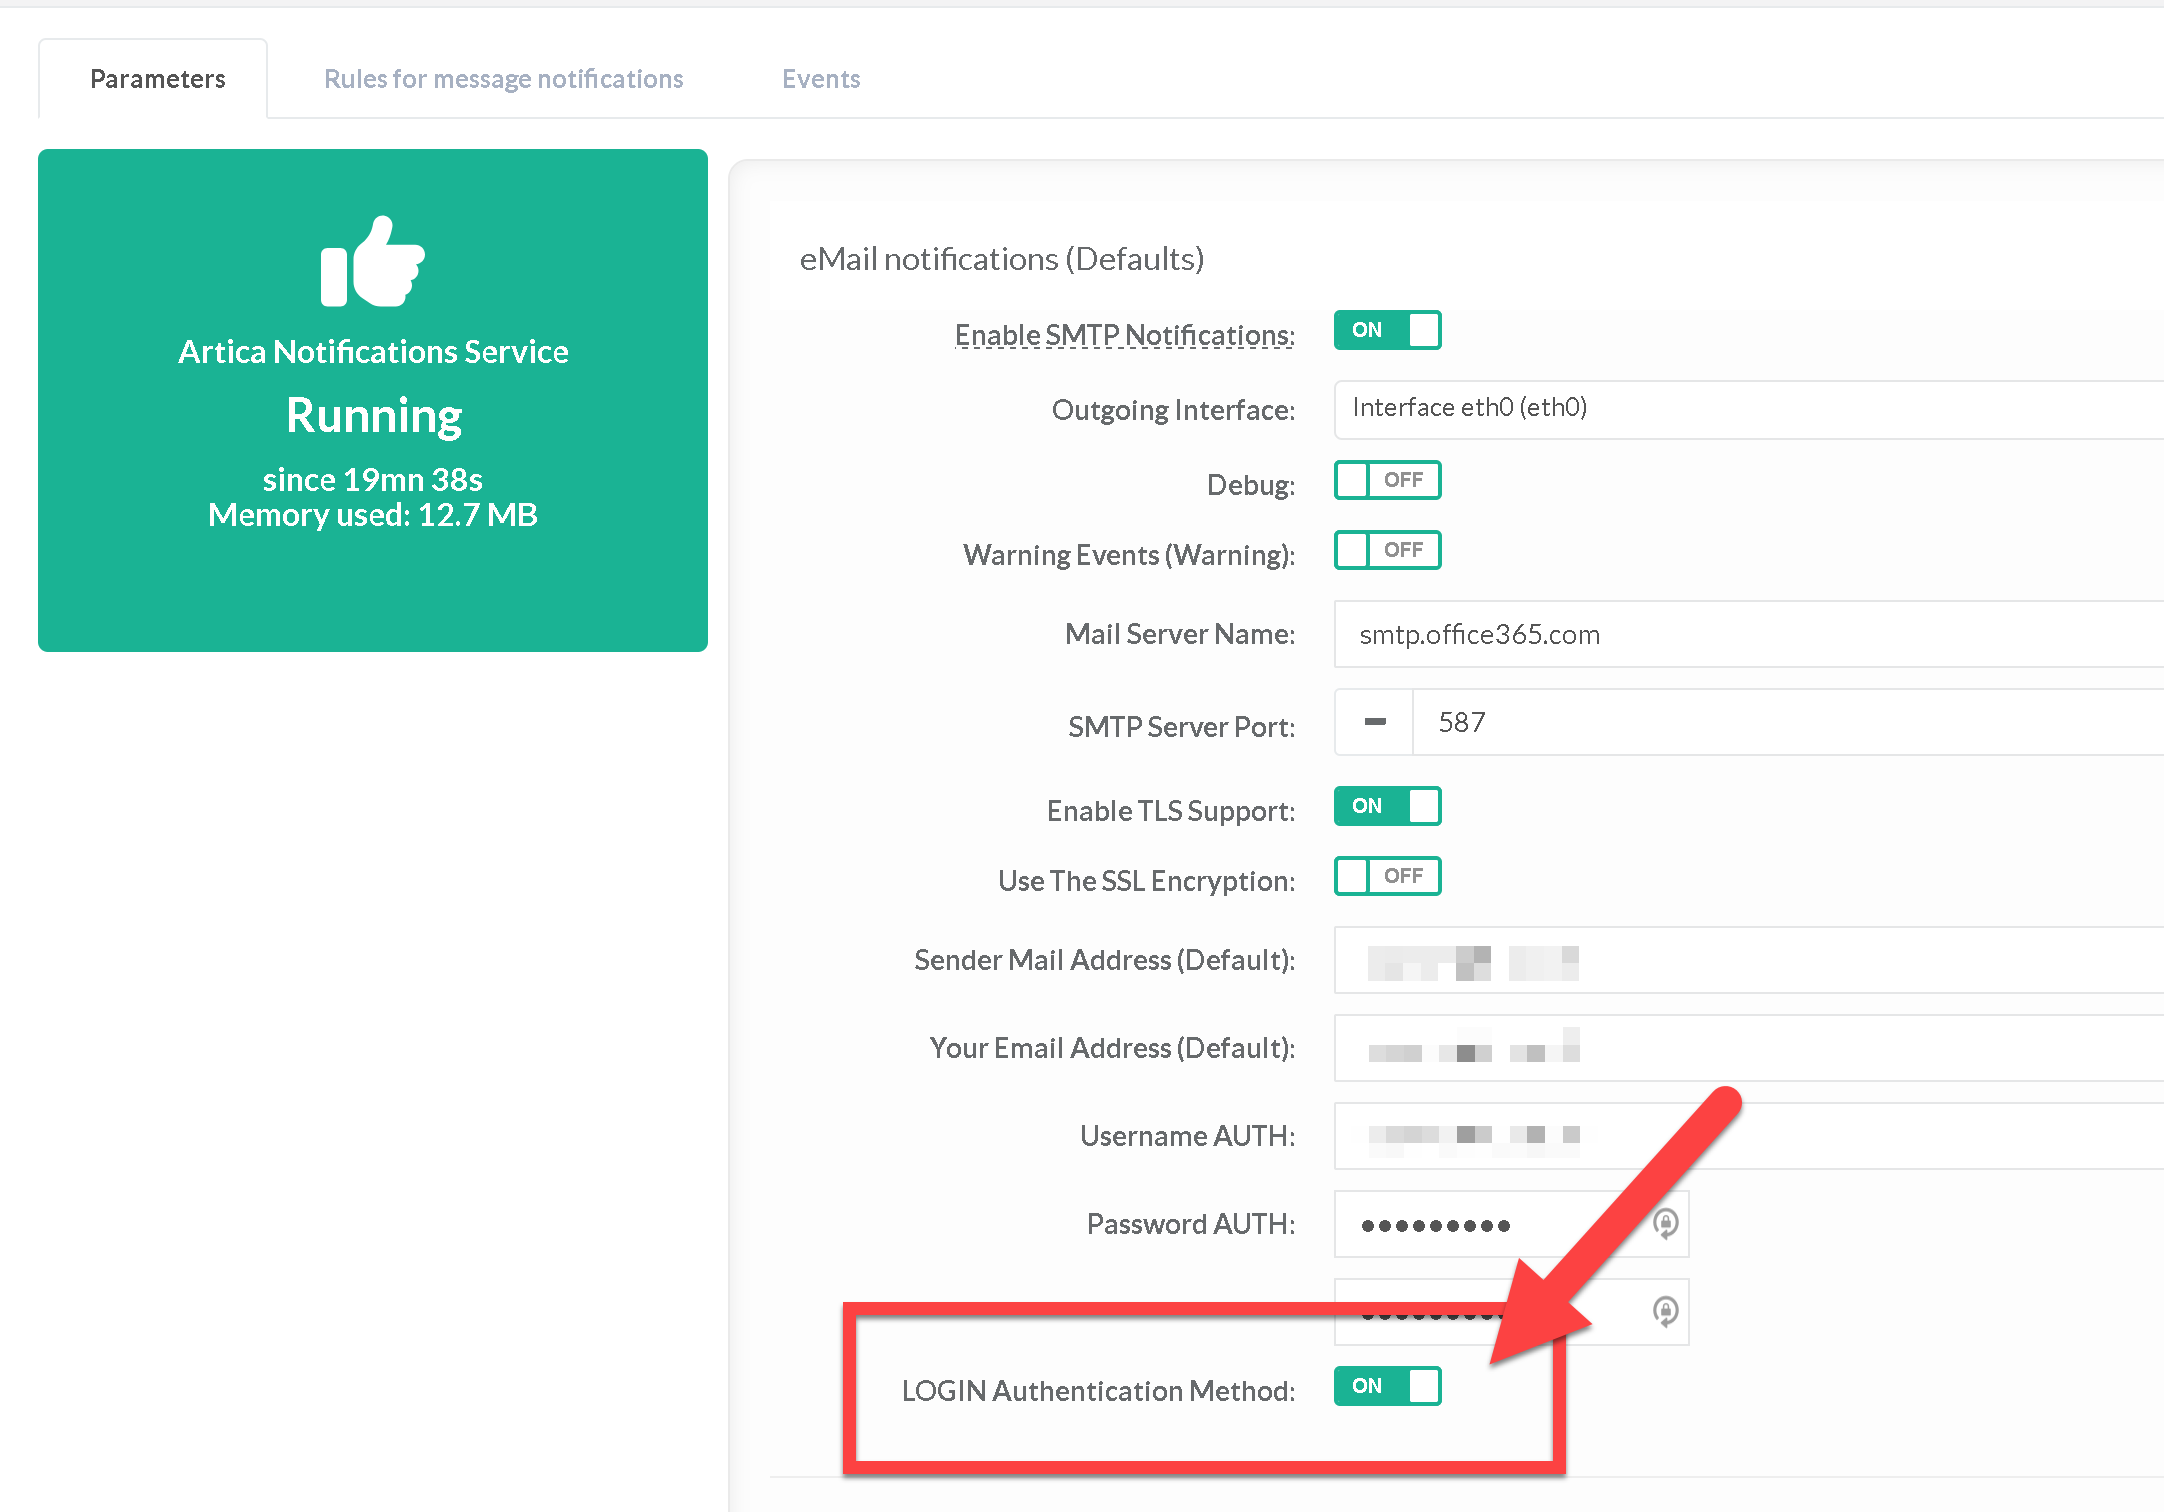Open the Events tab

pyautogui.click(x=820, y=79)
